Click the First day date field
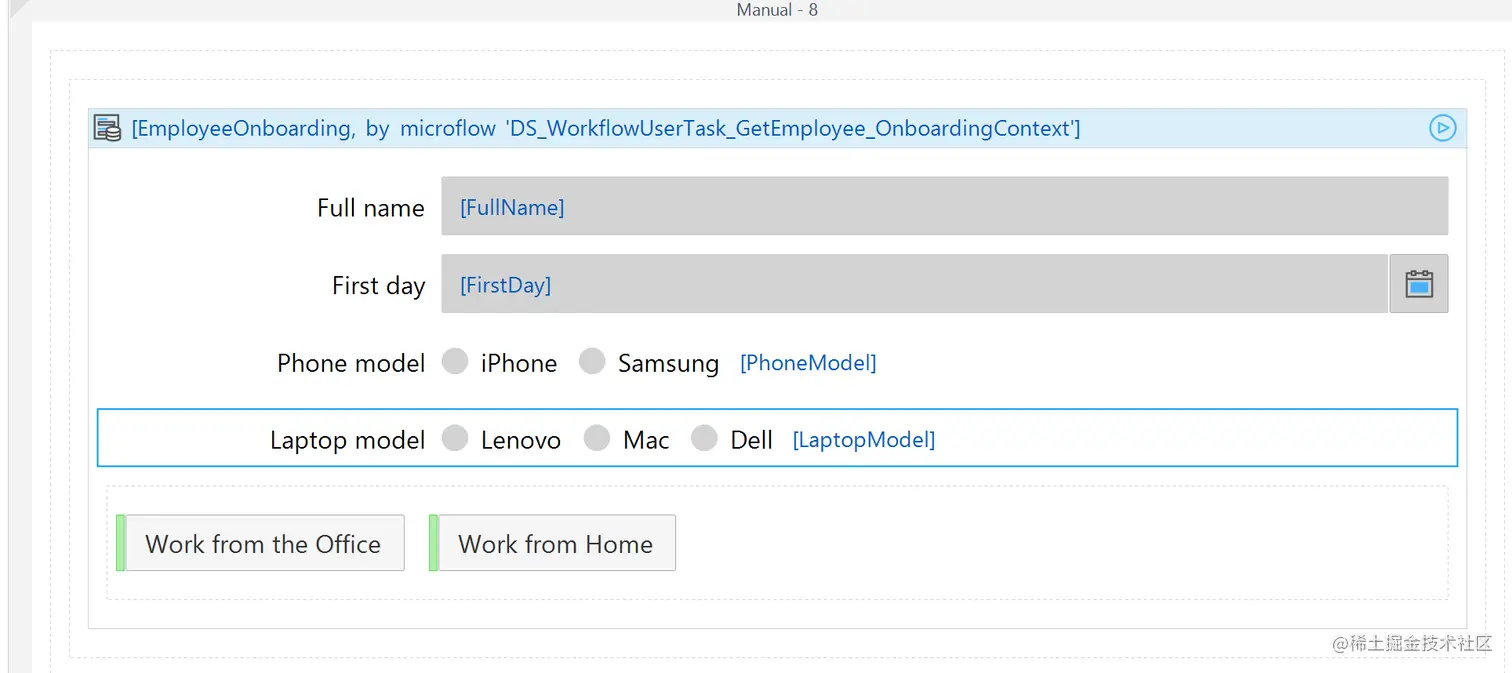The height and width of the screenshot is (673, 1512). 914,284
